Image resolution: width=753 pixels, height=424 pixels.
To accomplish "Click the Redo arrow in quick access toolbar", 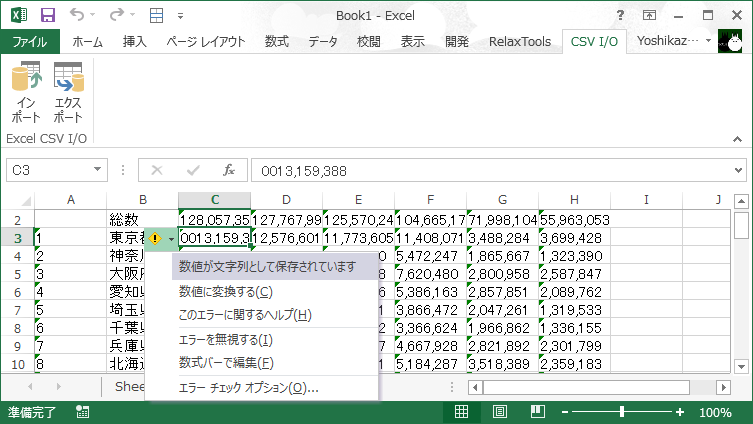I will click(117, 15).
